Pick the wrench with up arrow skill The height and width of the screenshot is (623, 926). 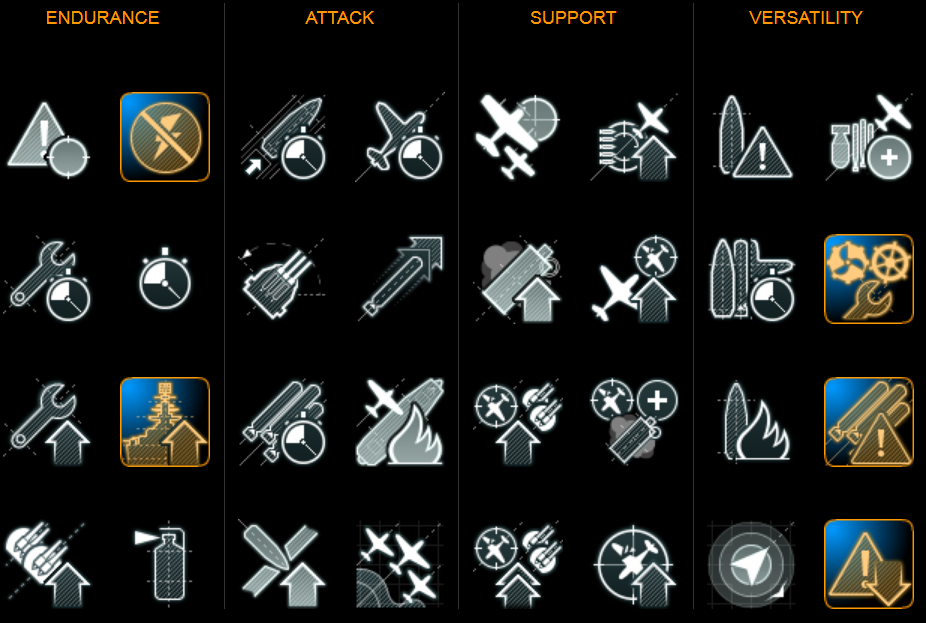tap(48, 422)
